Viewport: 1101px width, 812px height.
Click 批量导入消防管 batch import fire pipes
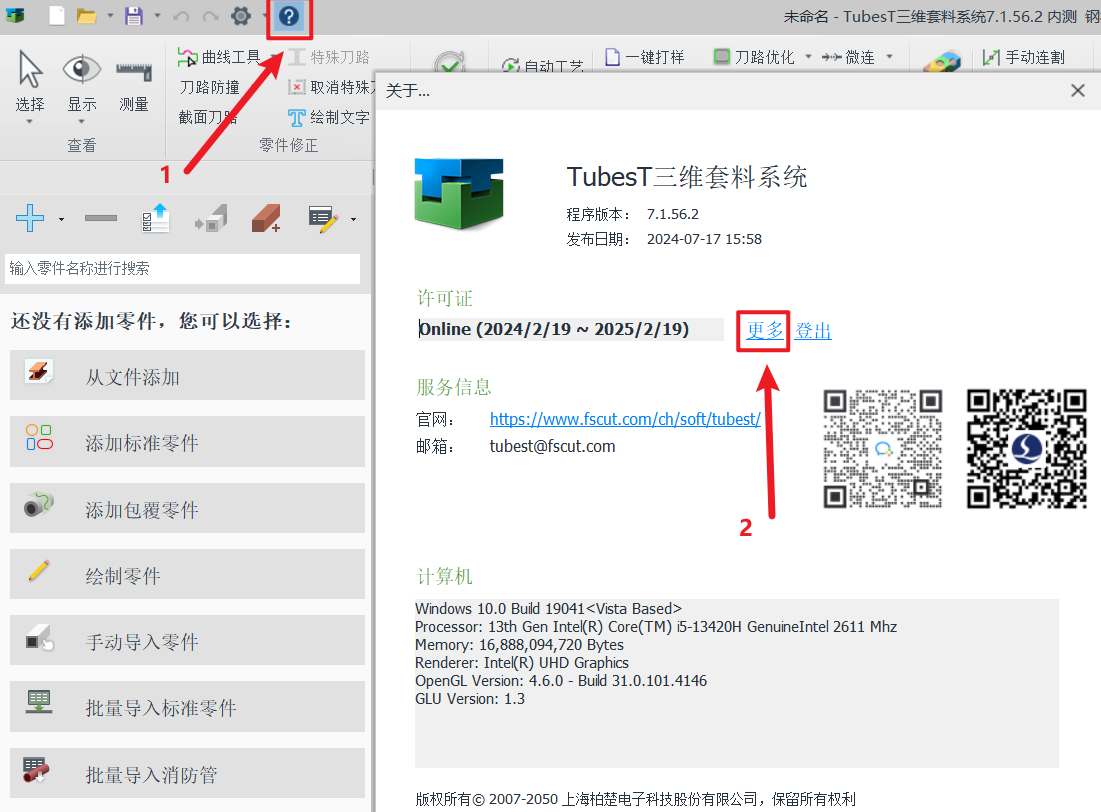pos(187,773)
